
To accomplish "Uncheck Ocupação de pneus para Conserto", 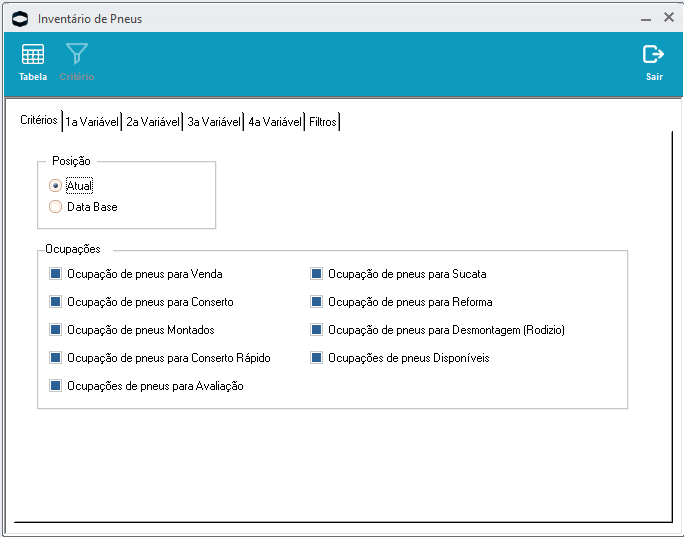I will pos(56,301).
